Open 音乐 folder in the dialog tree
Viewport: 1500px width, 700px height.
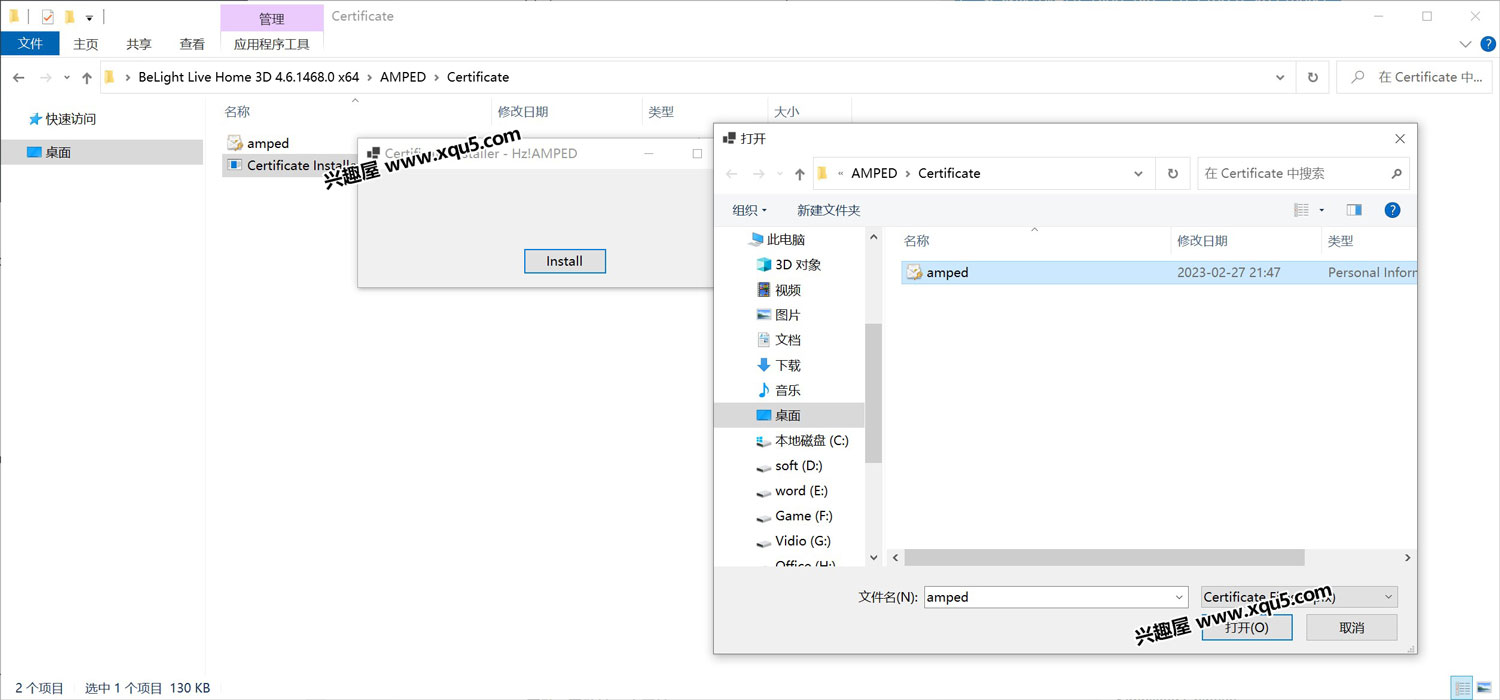(779, 390)
